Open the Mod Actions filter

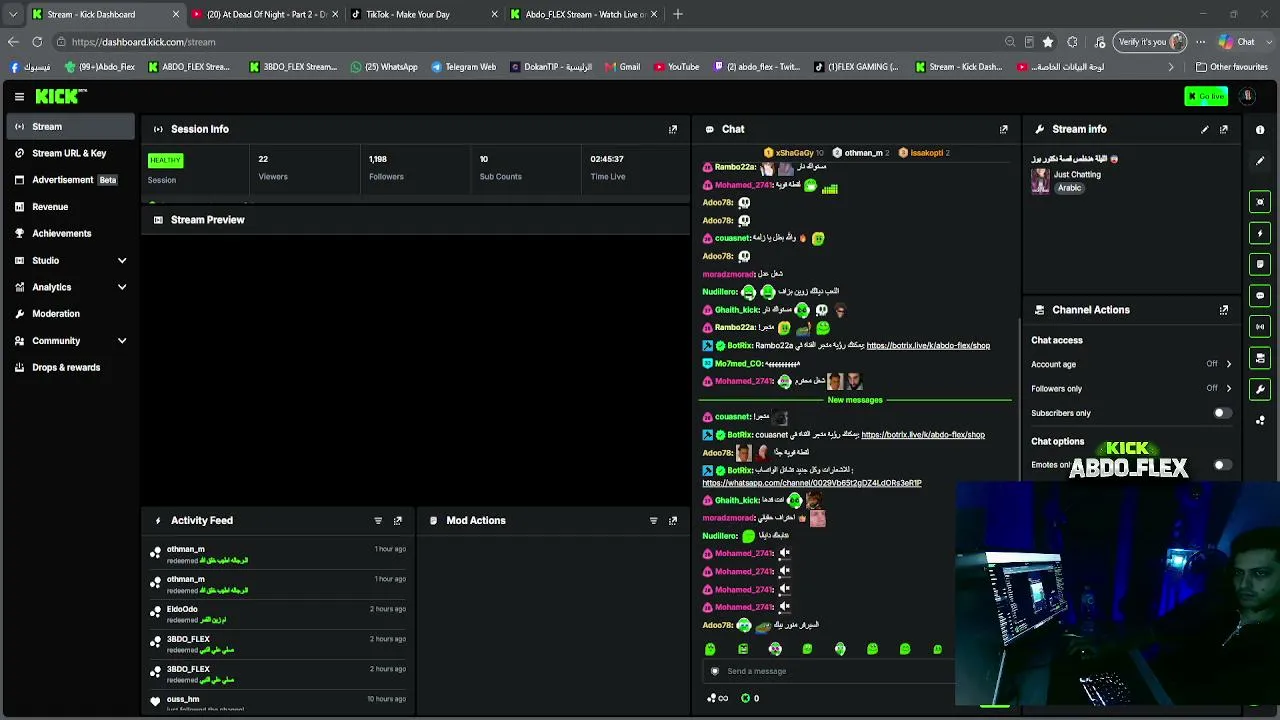(654, 521)
